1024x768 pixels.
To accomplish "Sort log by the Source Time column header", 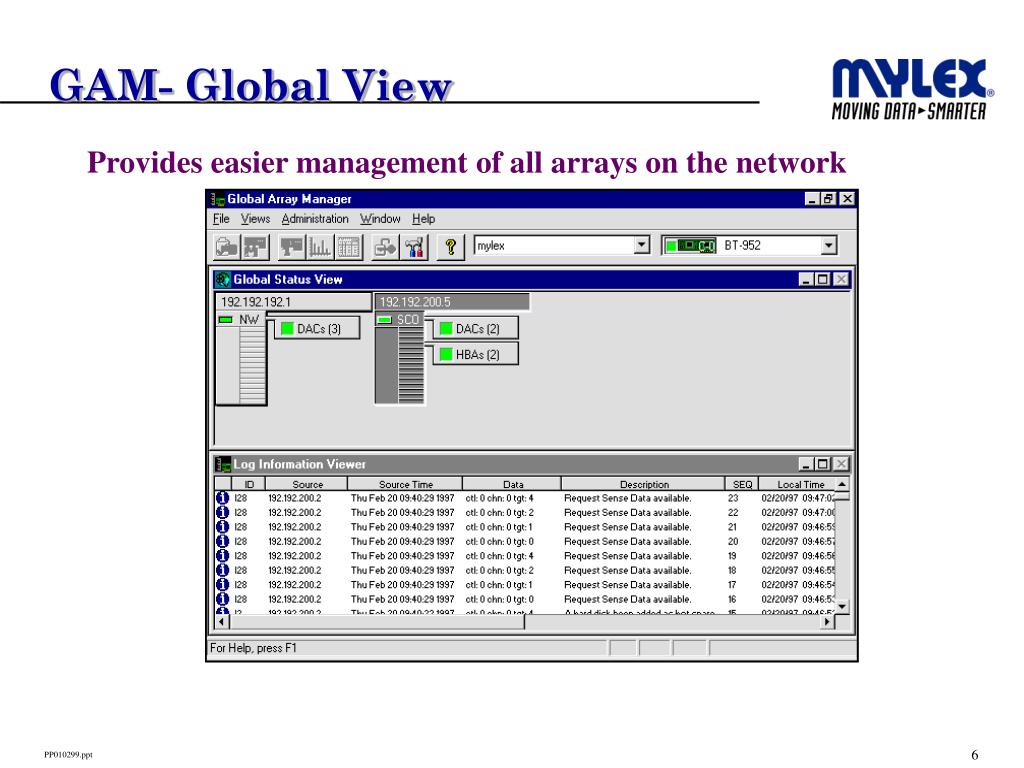I will coord(406,484).
